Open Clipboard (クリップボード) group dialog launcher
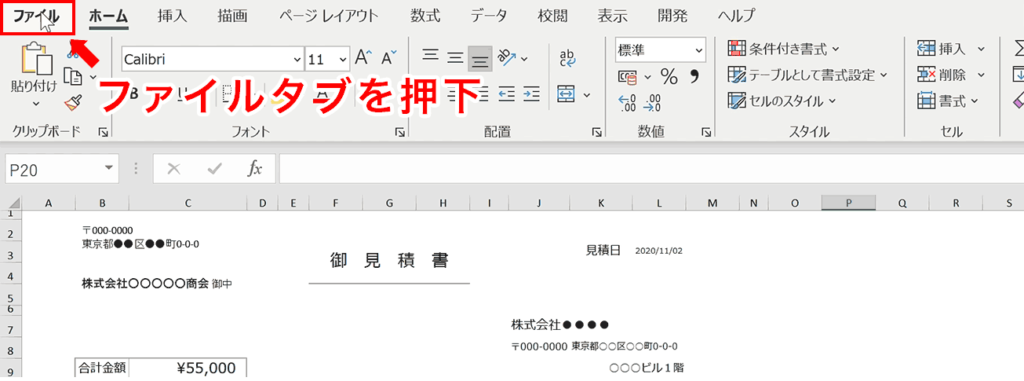 (x=103, y=133)
